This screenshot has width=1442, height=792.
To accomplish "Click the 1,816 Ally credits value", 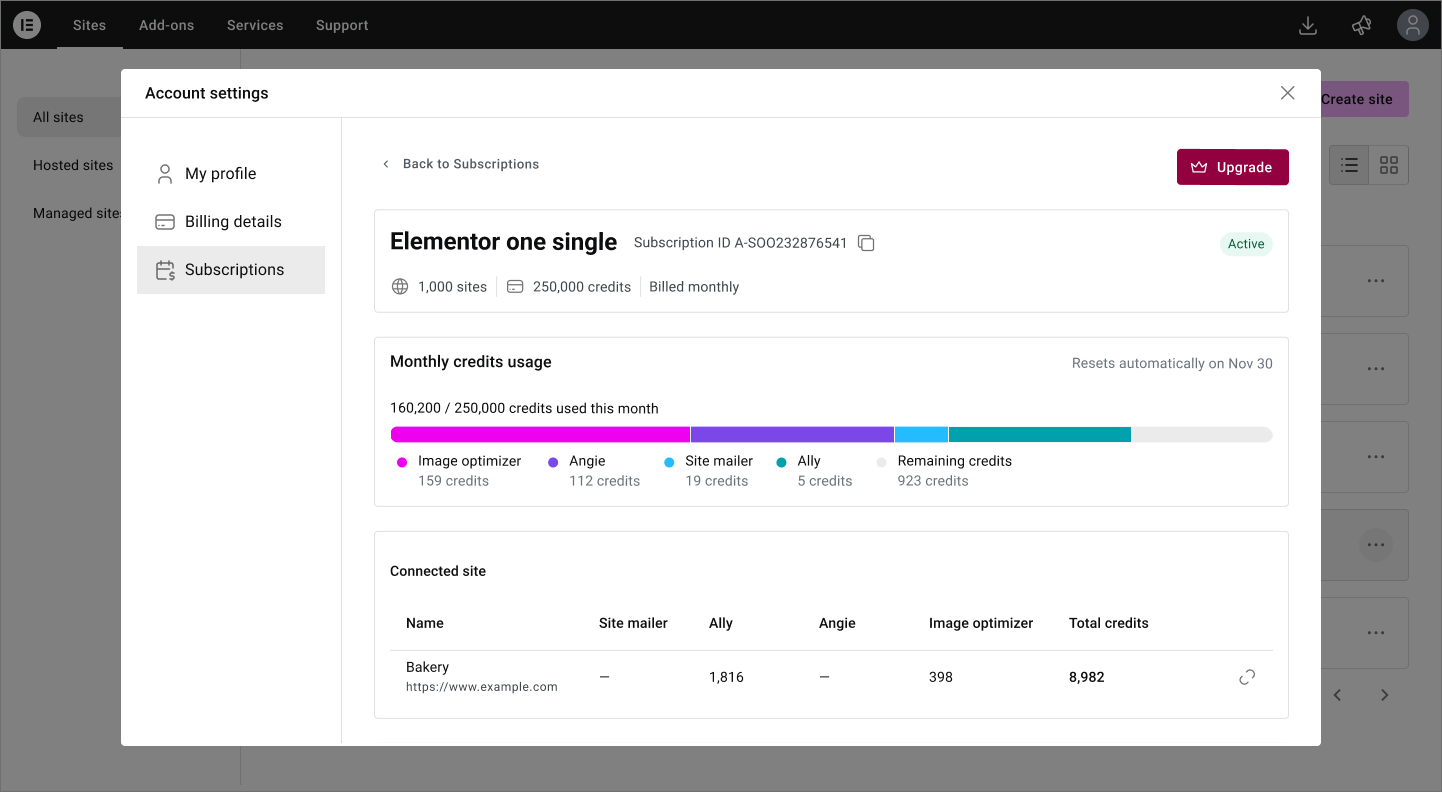I will pyautogui.click(x=726, y=677).
